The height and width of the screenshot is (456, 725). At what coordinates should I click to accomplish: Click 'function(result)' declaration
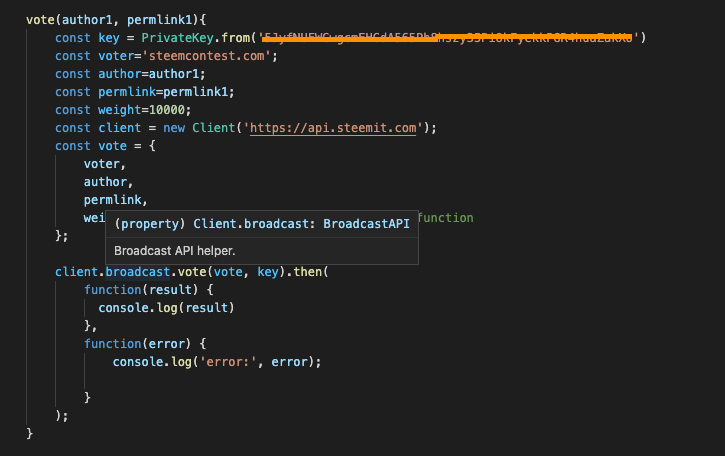click(x=141, y=290)
